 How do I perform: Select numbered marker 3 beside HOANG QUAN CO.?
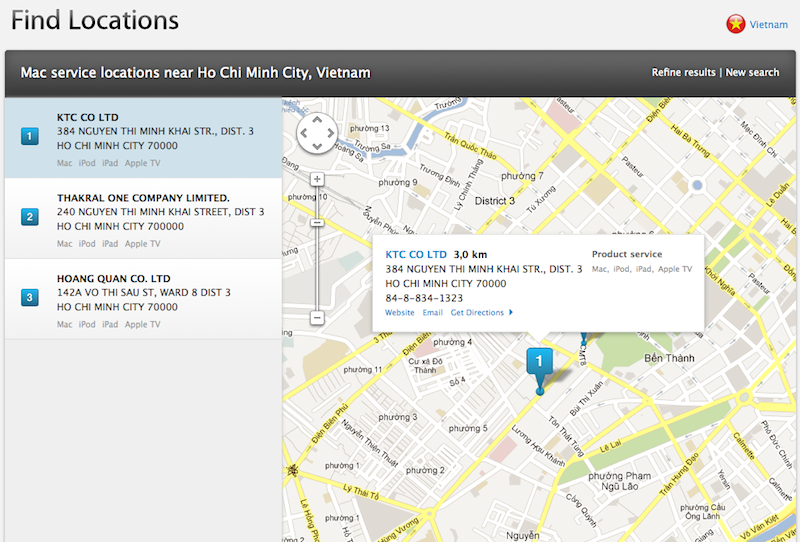[30, 298]
